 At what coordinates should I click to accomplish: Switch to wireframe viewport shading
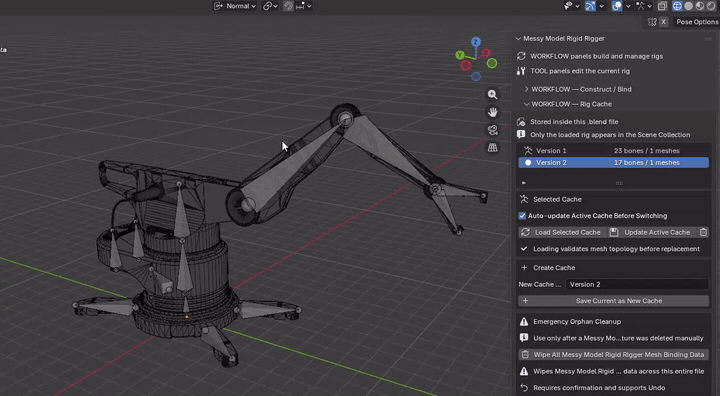pyautogui.click(x=677, y=6)
